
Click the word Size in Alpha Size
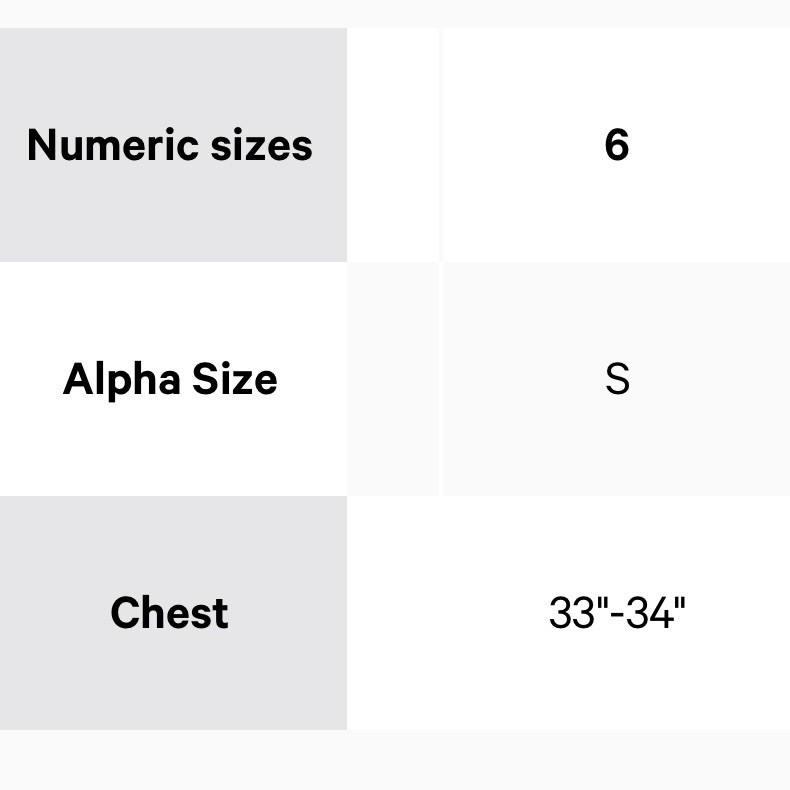coord(235,380)
